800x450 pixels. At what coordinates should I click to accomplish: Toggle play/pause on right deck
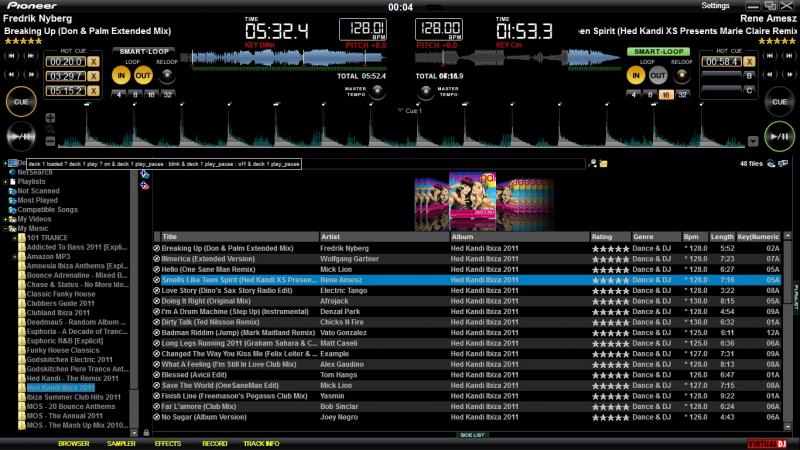(779, 136)
